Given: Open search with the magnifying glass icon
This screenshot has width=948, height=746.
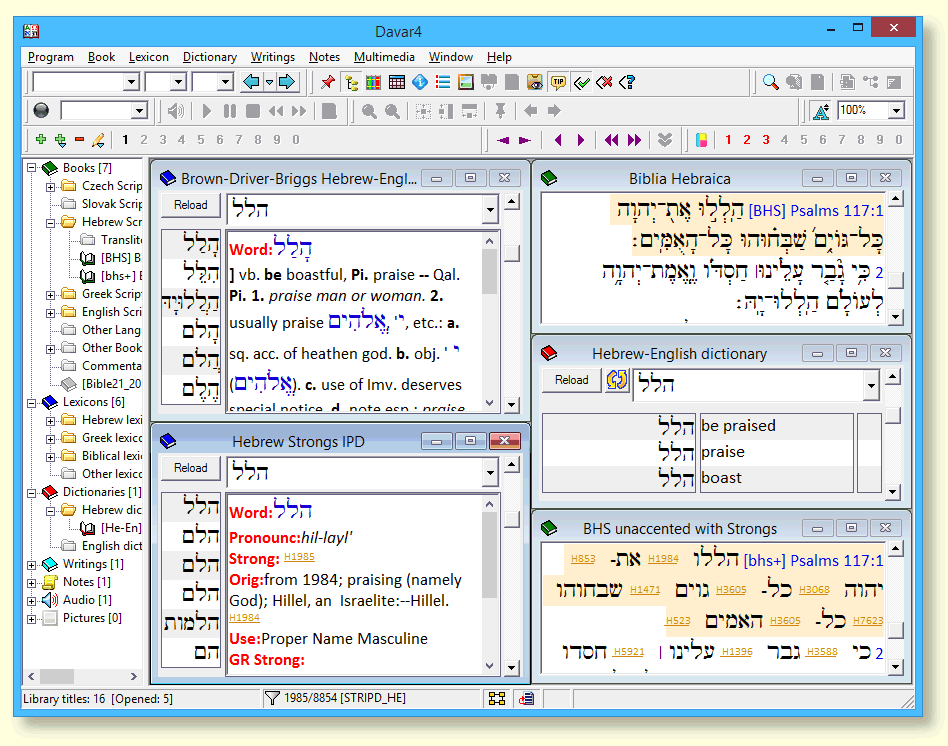Looking at the screenshot, I should 770,82.
